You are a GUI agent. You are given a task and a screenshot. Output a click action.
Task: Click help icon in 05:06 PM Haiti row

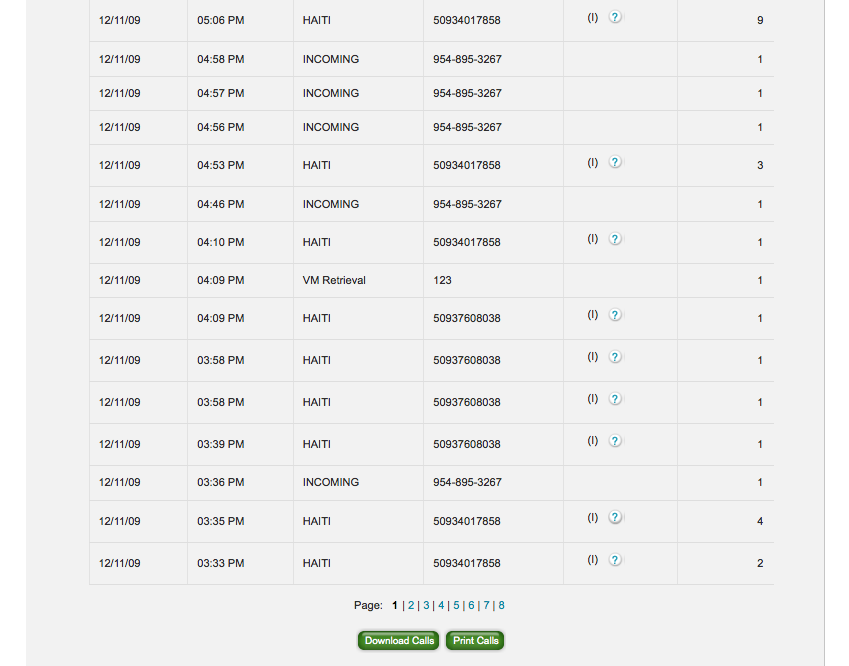(615, 17)
